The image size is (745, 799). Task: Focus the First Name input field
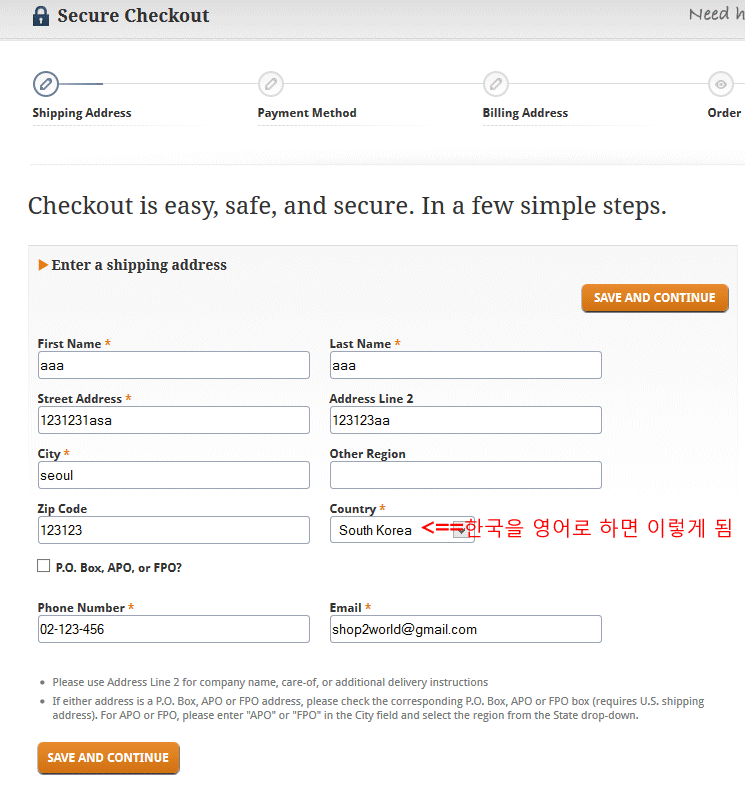[x=174, y=365]
